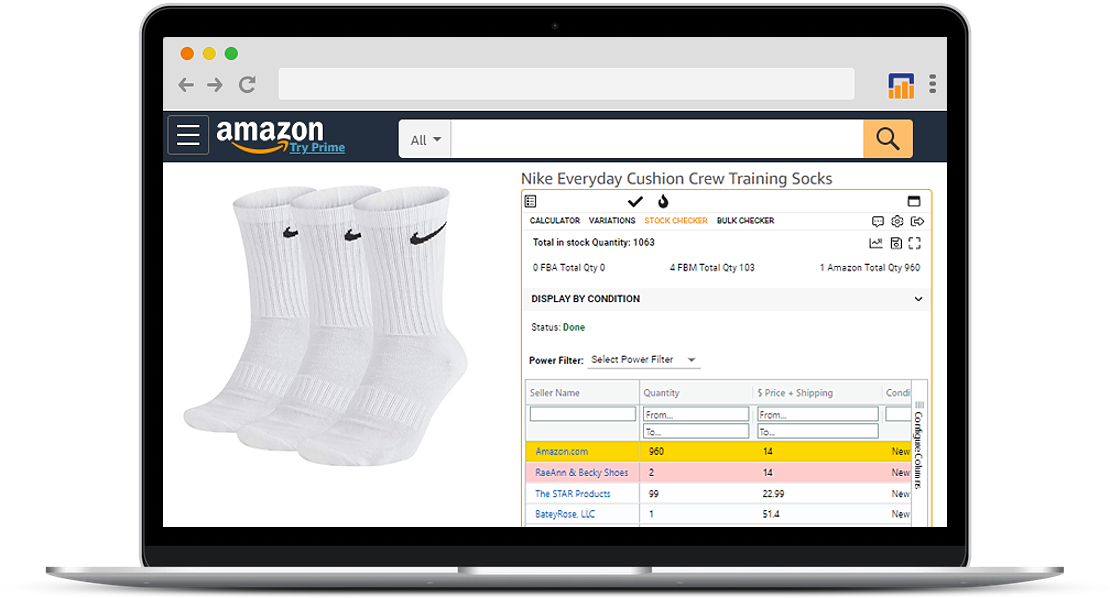1110x598 pixels.
Task: Open extension settings gear icon
Action: (x=897, y=222)
